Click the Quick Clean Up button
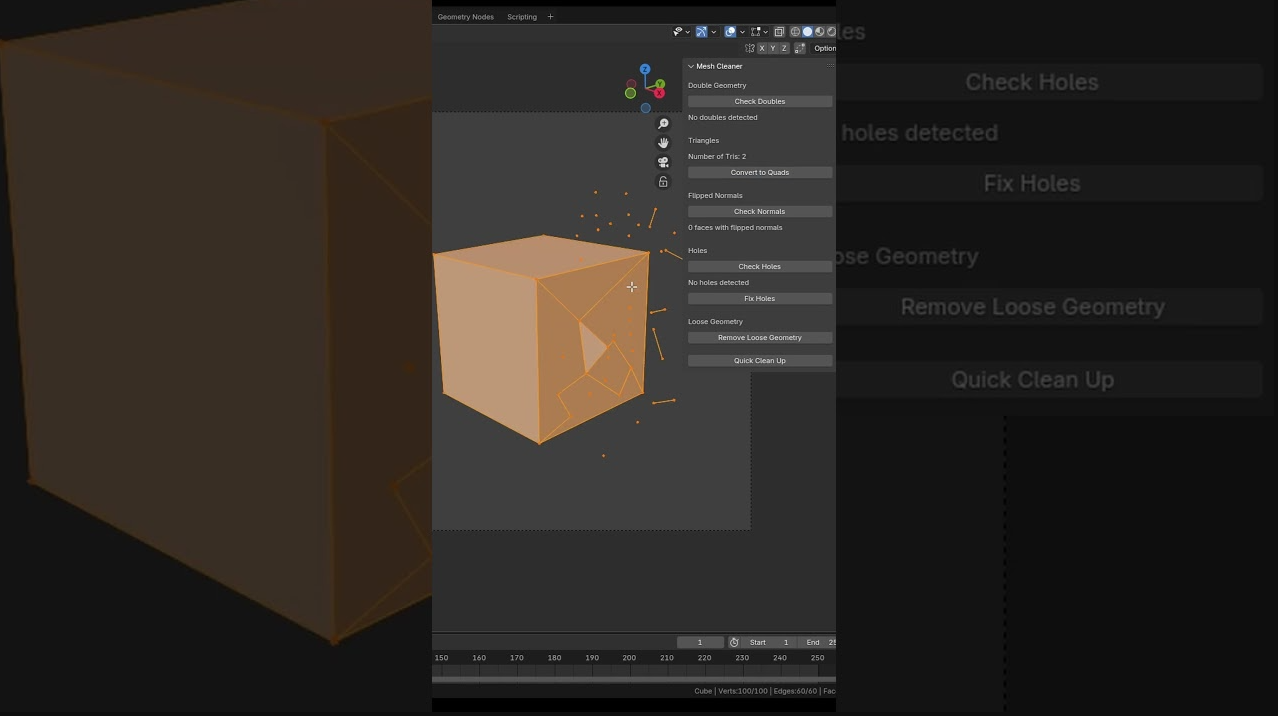 (x=760, y=360)
